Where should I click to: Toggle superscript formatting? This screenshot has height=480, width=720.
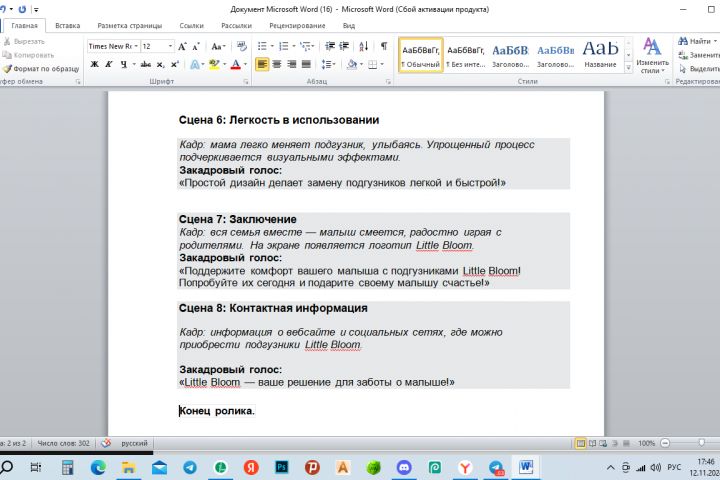pyautogui.click(x=175, y=64)
